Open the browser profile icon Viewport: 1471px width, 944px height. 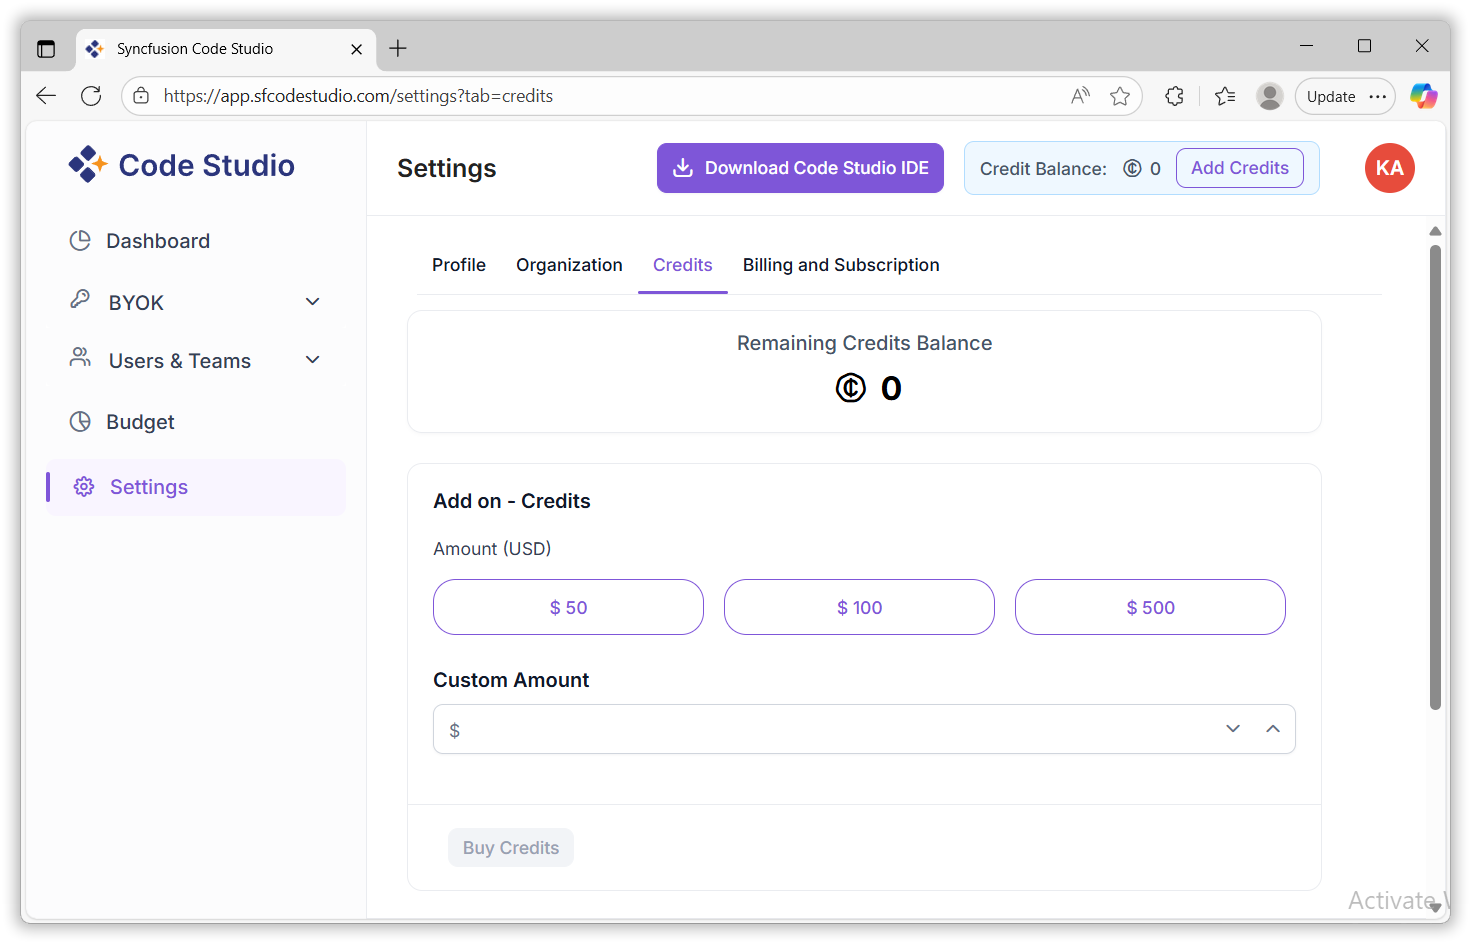click(x=1269, y=96)
